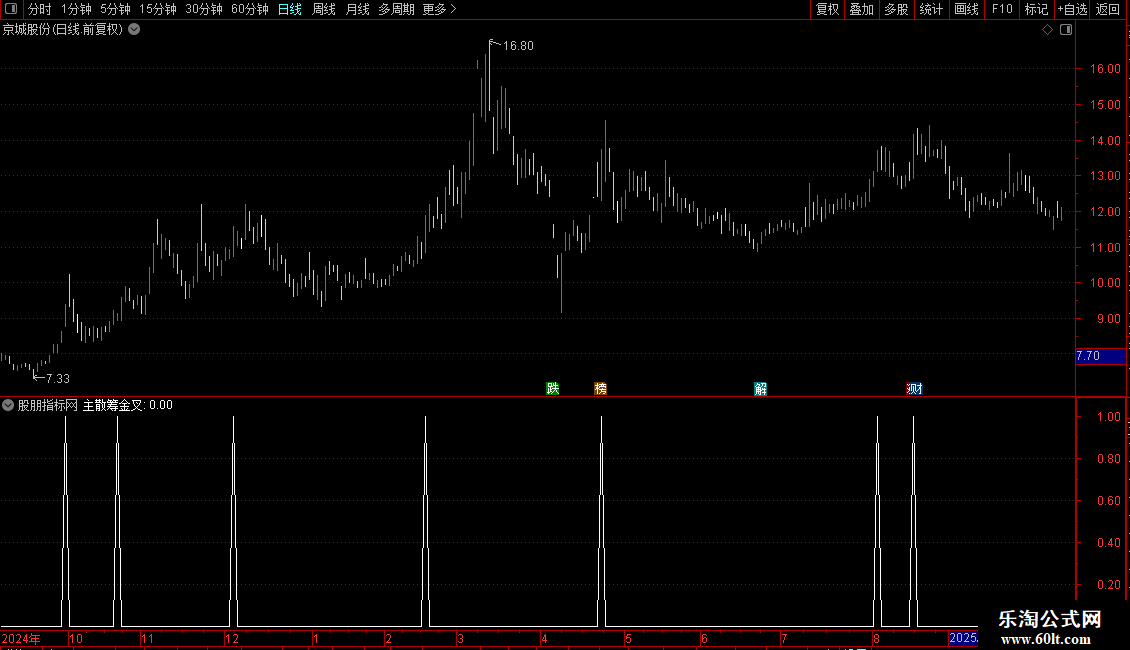Click the 京城股份(日线.前复权) chart title
Screen dimensions: 1130x650
click(x=63, y=30)
